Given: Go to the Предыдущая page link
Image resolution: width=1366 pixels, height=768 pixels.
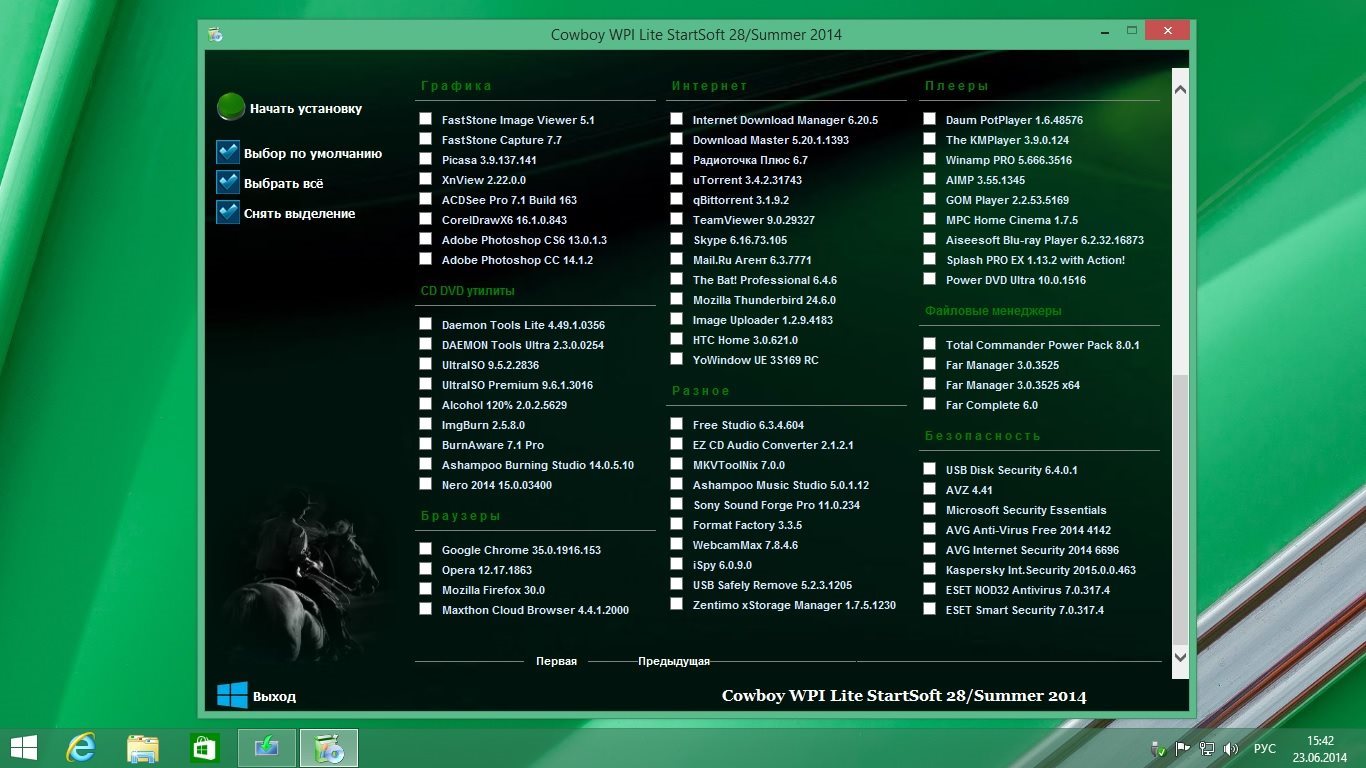Looking at the screenshot, I should coord(674,661).
